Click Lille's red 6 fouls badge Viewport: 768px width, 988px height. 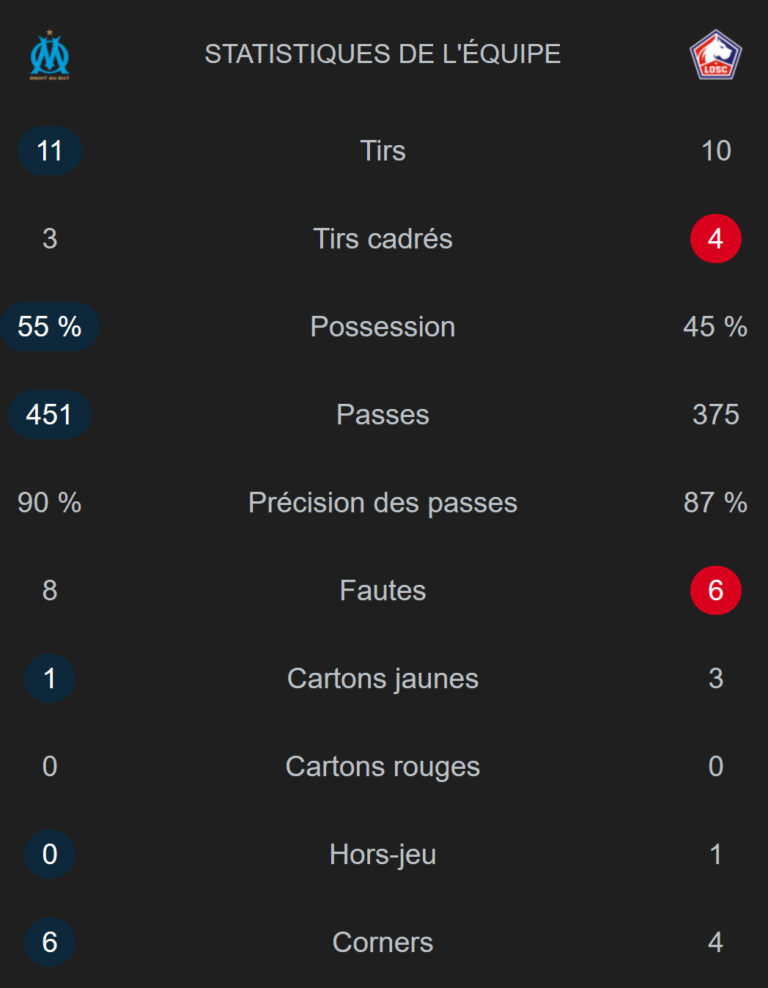(x=715, y=591)
